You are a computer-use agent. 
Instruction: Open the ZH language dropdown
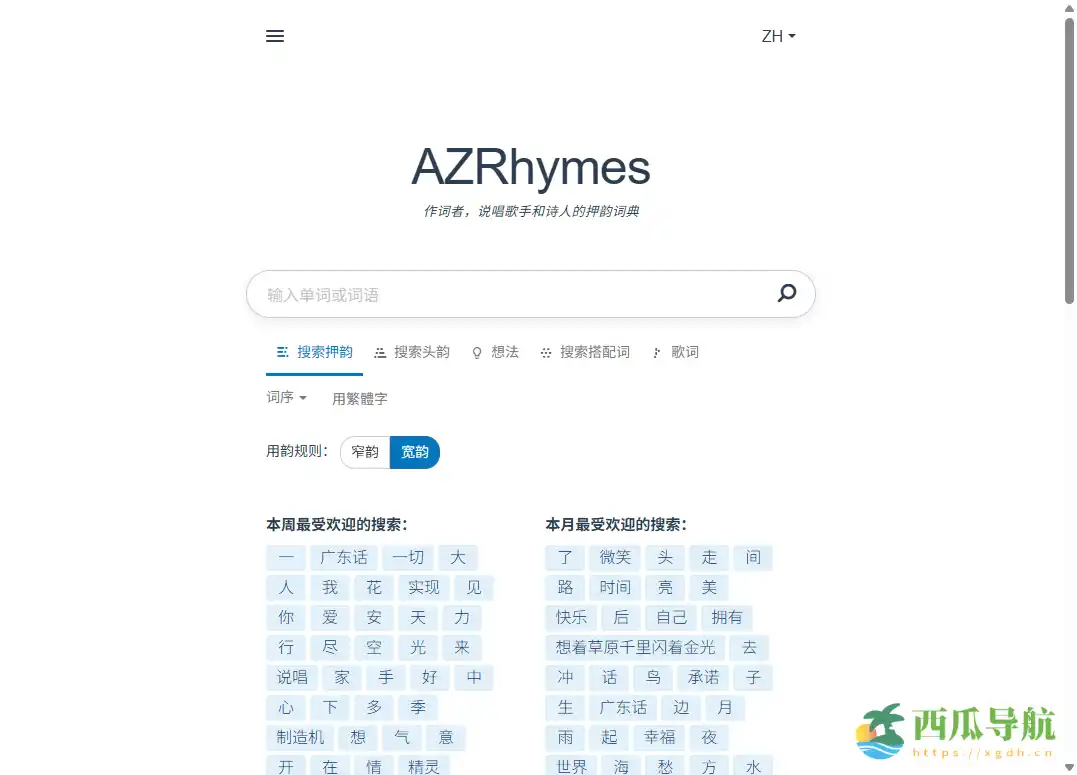click(x=778, y=36)
